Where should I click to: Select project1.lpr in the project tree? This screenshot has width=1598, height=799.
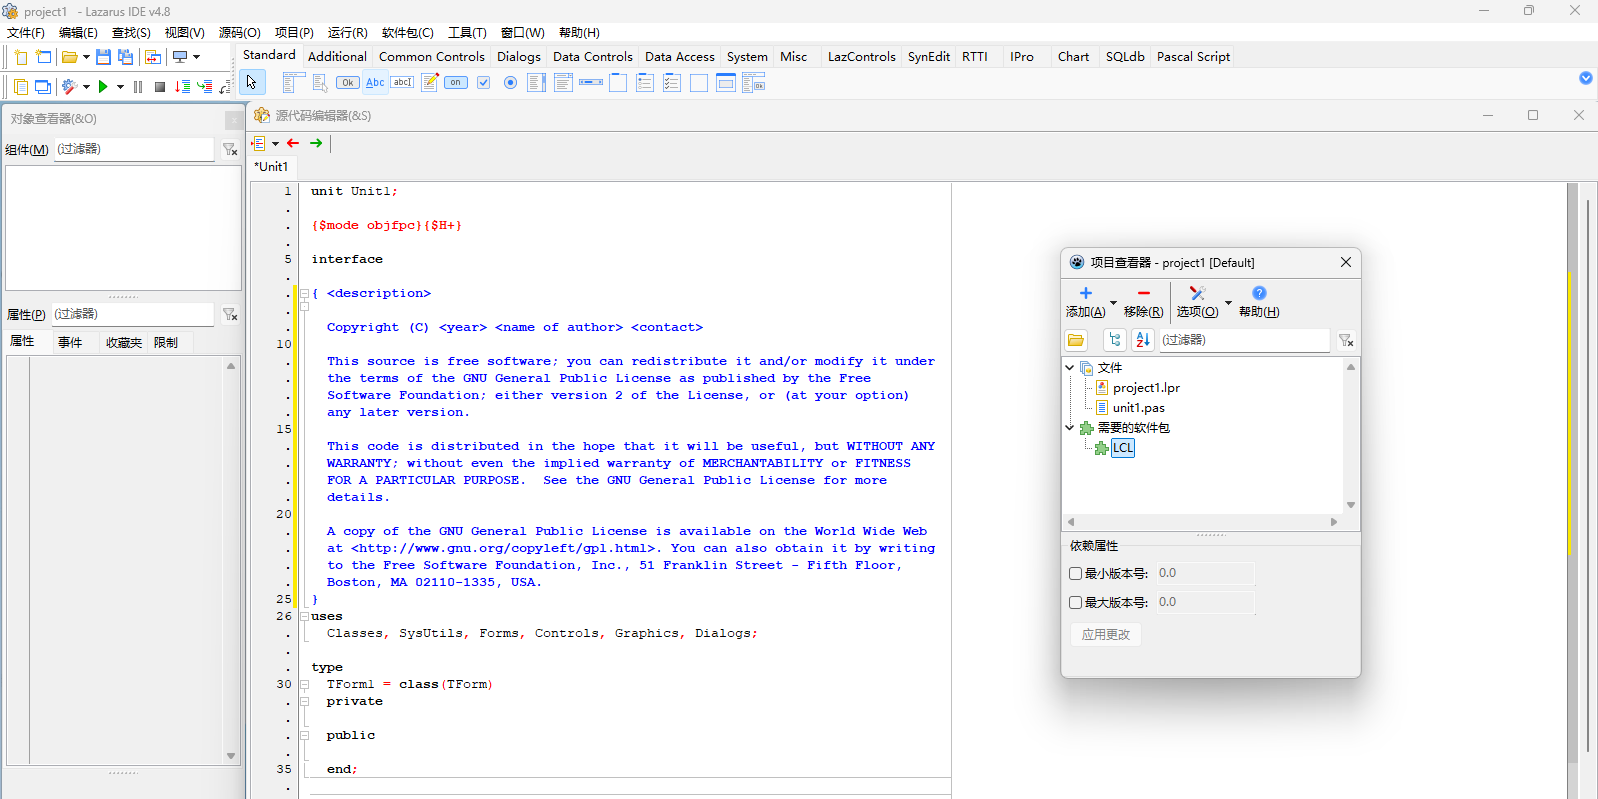[x=1146, y=388]
